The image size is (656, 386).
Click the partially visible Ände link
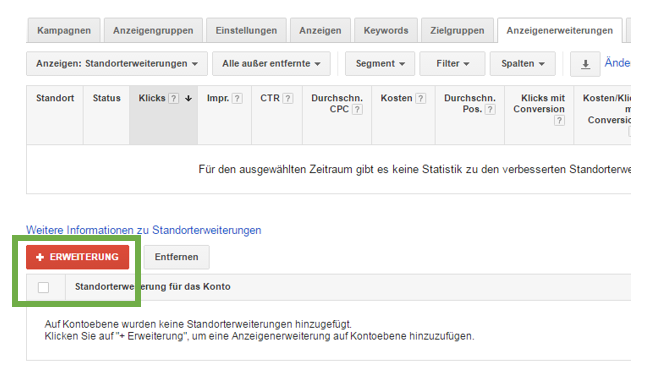(x=617, y=63)
